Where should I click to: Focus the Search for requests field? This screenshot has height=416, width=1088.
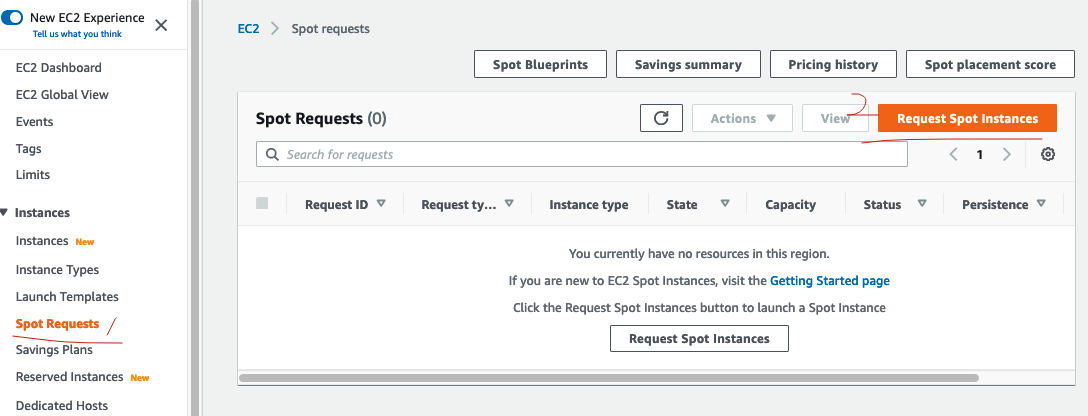[581, 154]
